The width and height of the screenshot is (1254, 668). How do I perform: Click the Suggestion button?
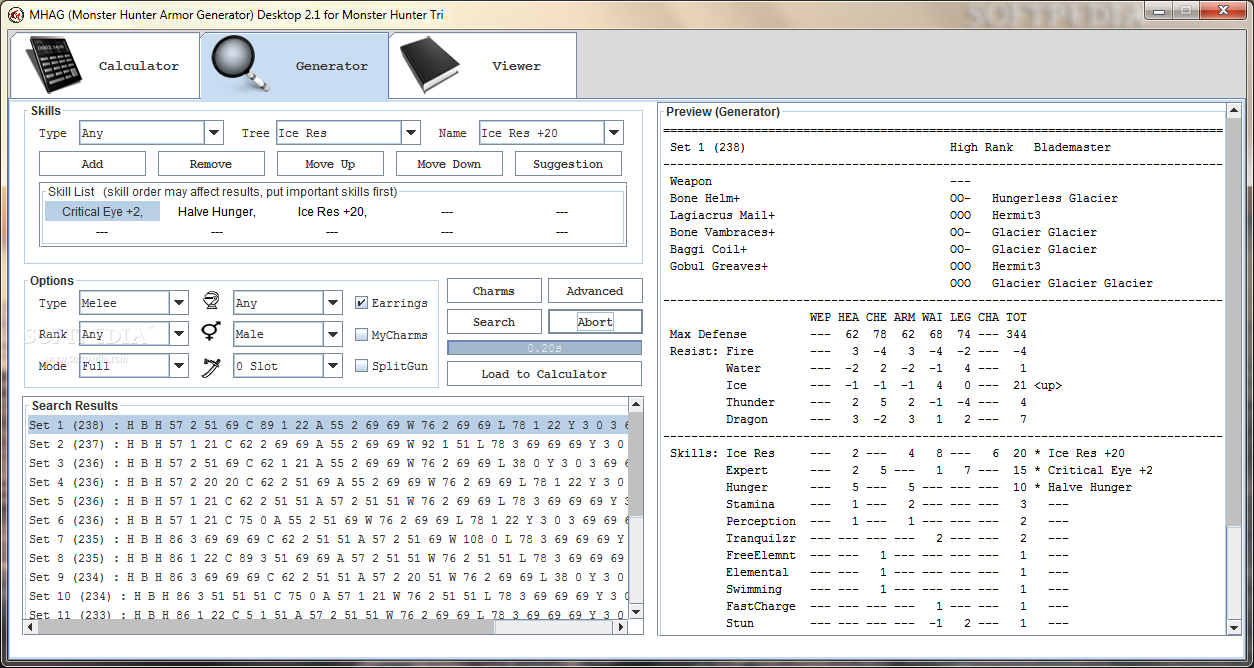[568, 164]
